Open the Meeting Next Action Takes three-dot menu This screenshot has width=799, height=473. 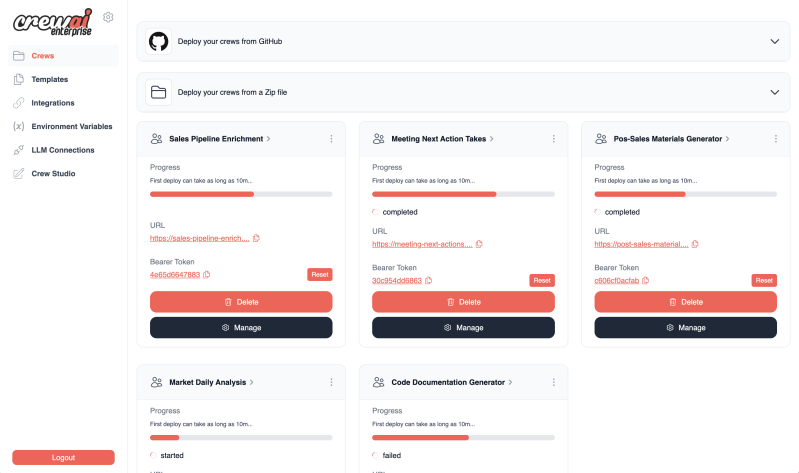tap(553, 139)
